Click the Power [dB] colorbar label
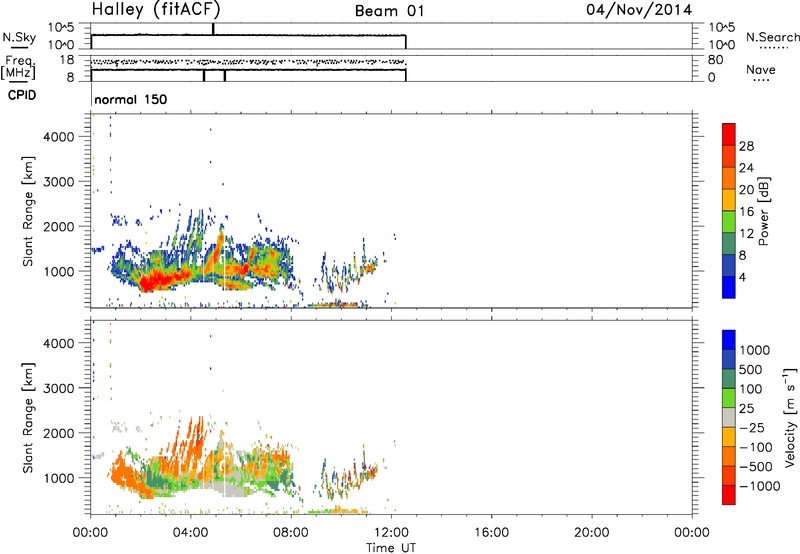 point(763,211)
